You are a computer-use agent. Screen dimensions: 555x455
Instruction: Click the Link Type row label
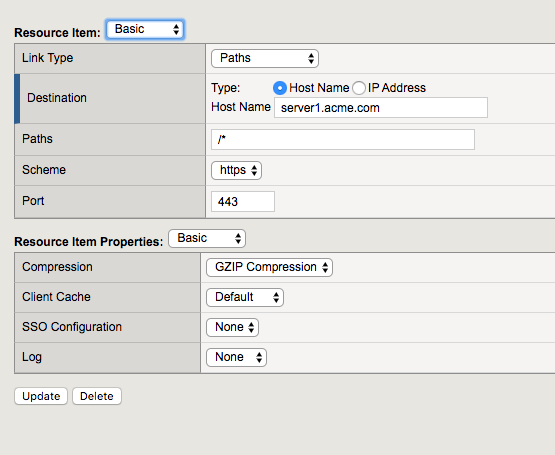tap(47, 58)
